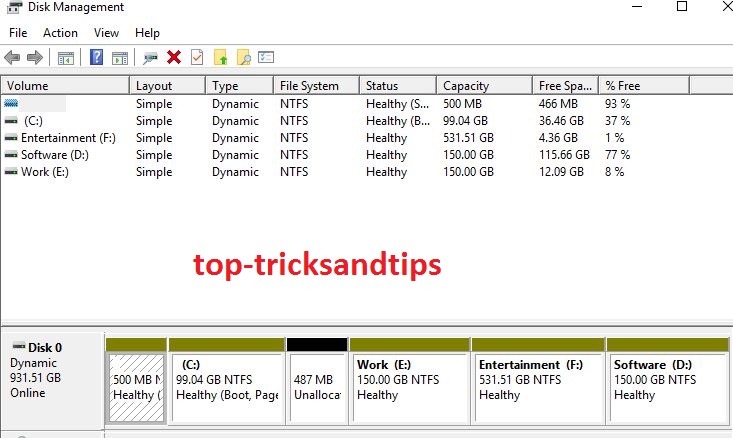Open the View menu

[107, 33]
